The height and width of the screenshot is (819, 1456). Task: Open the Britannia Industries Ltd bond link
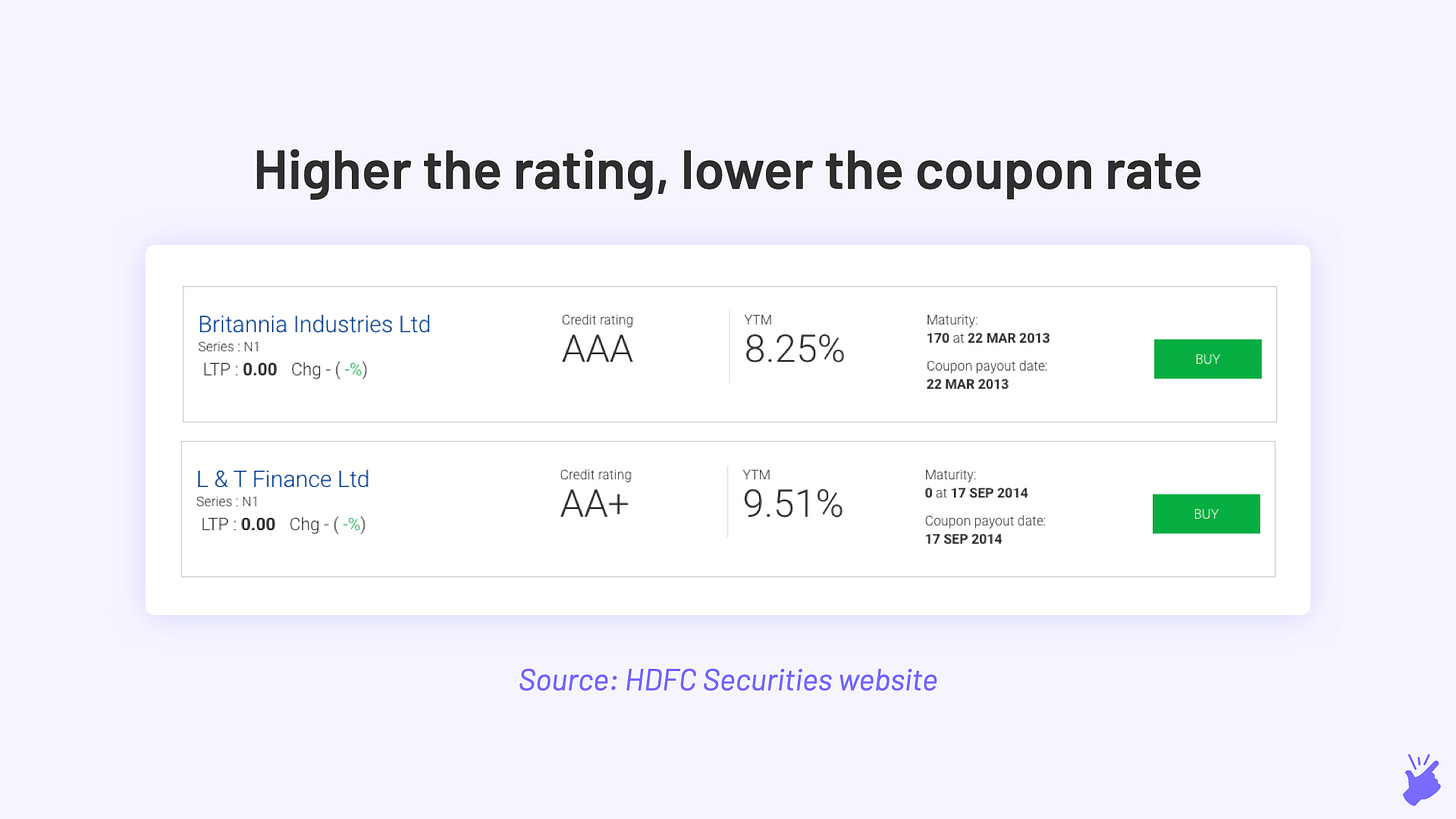click(314, 324)
